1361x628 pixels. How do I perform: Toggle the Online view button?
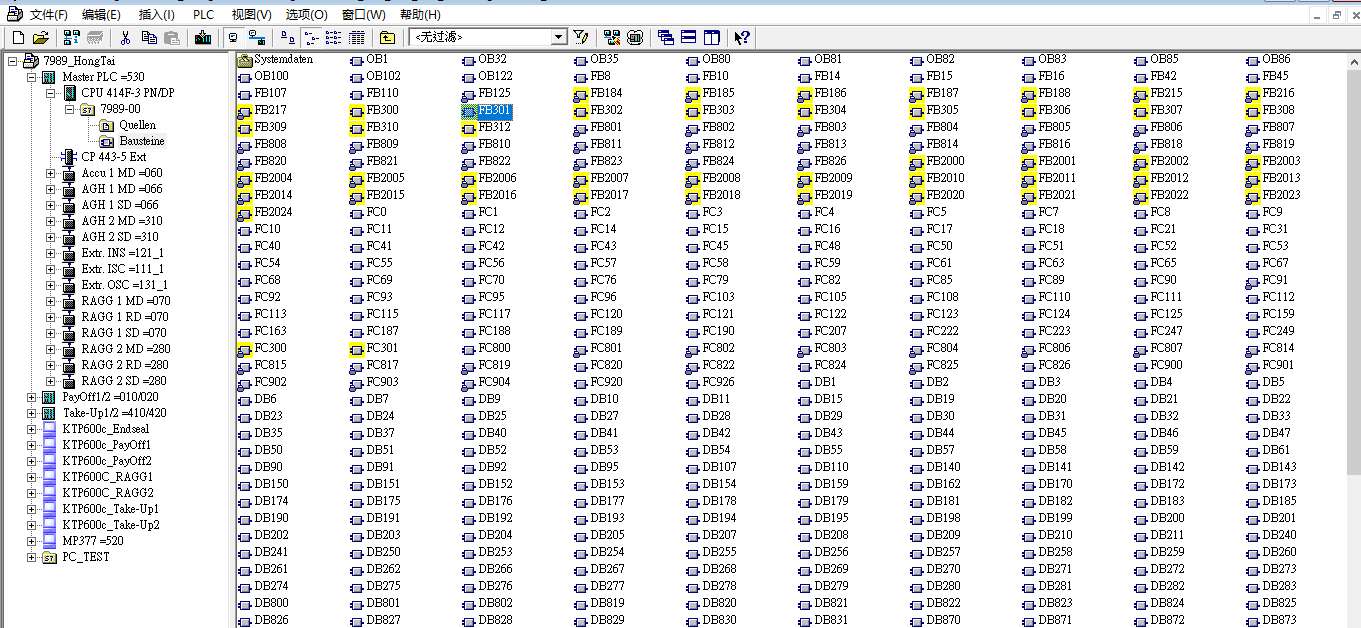(233, 38)
